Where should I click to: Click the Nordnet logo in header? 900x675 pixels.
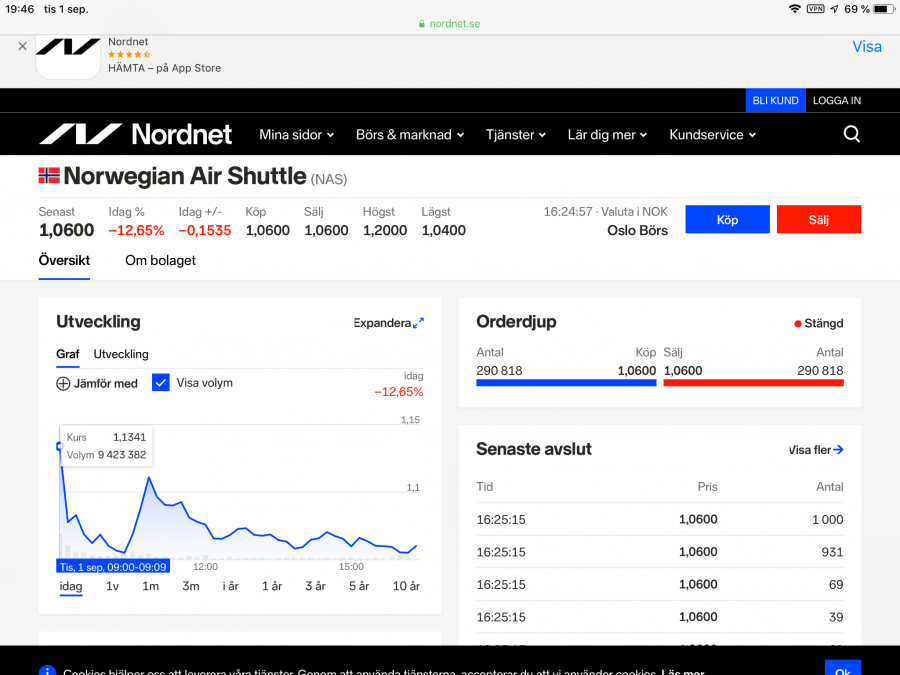[x=135, y=134]
